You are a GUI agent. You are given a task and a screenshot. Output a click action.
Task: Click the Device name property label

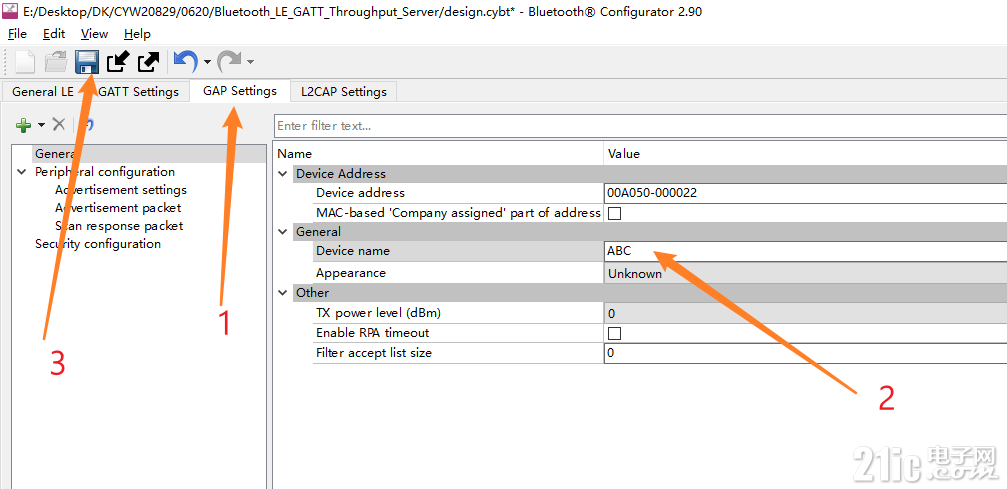(353, 251)
